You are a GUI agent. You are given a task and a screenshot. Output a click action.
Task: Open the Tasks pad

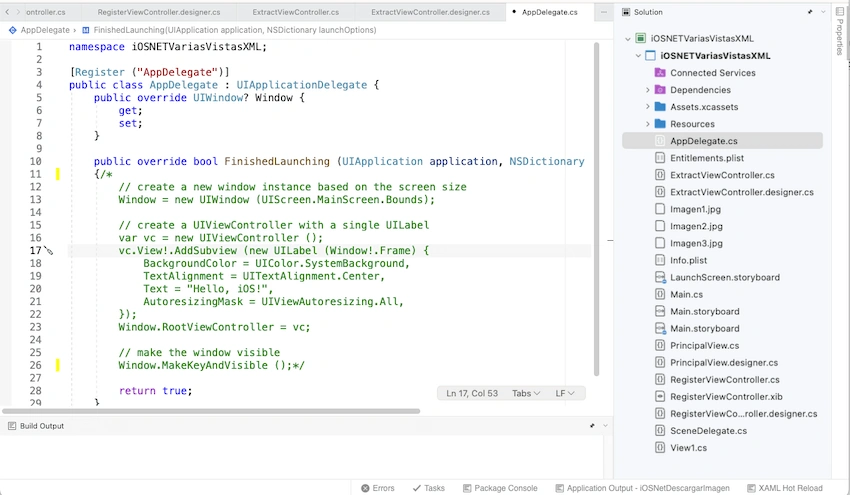(x=428, y=488)
